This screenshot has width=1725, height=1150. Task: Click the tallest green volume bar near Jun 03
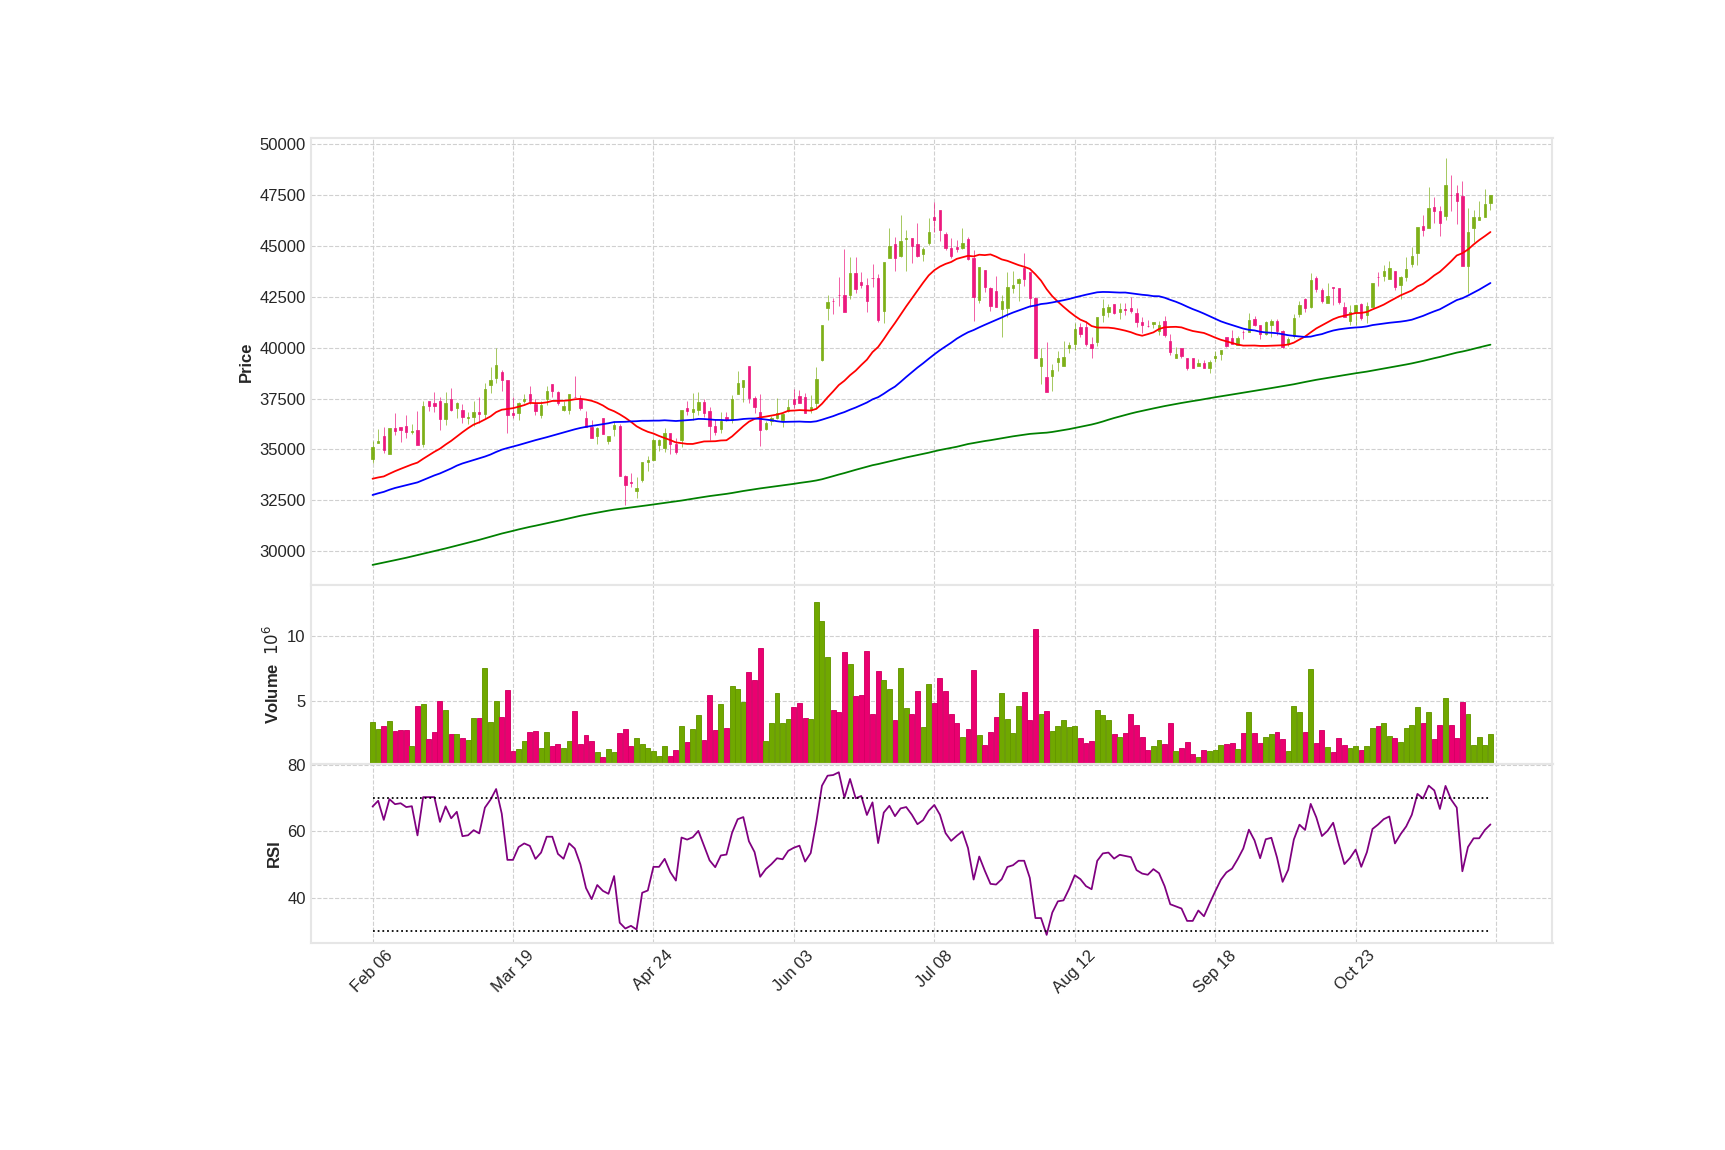click(817, 683)
